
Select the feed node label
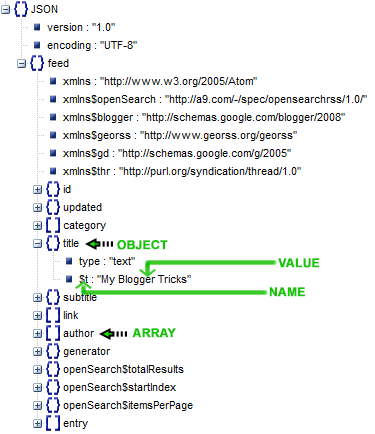[x=58, y=63]
